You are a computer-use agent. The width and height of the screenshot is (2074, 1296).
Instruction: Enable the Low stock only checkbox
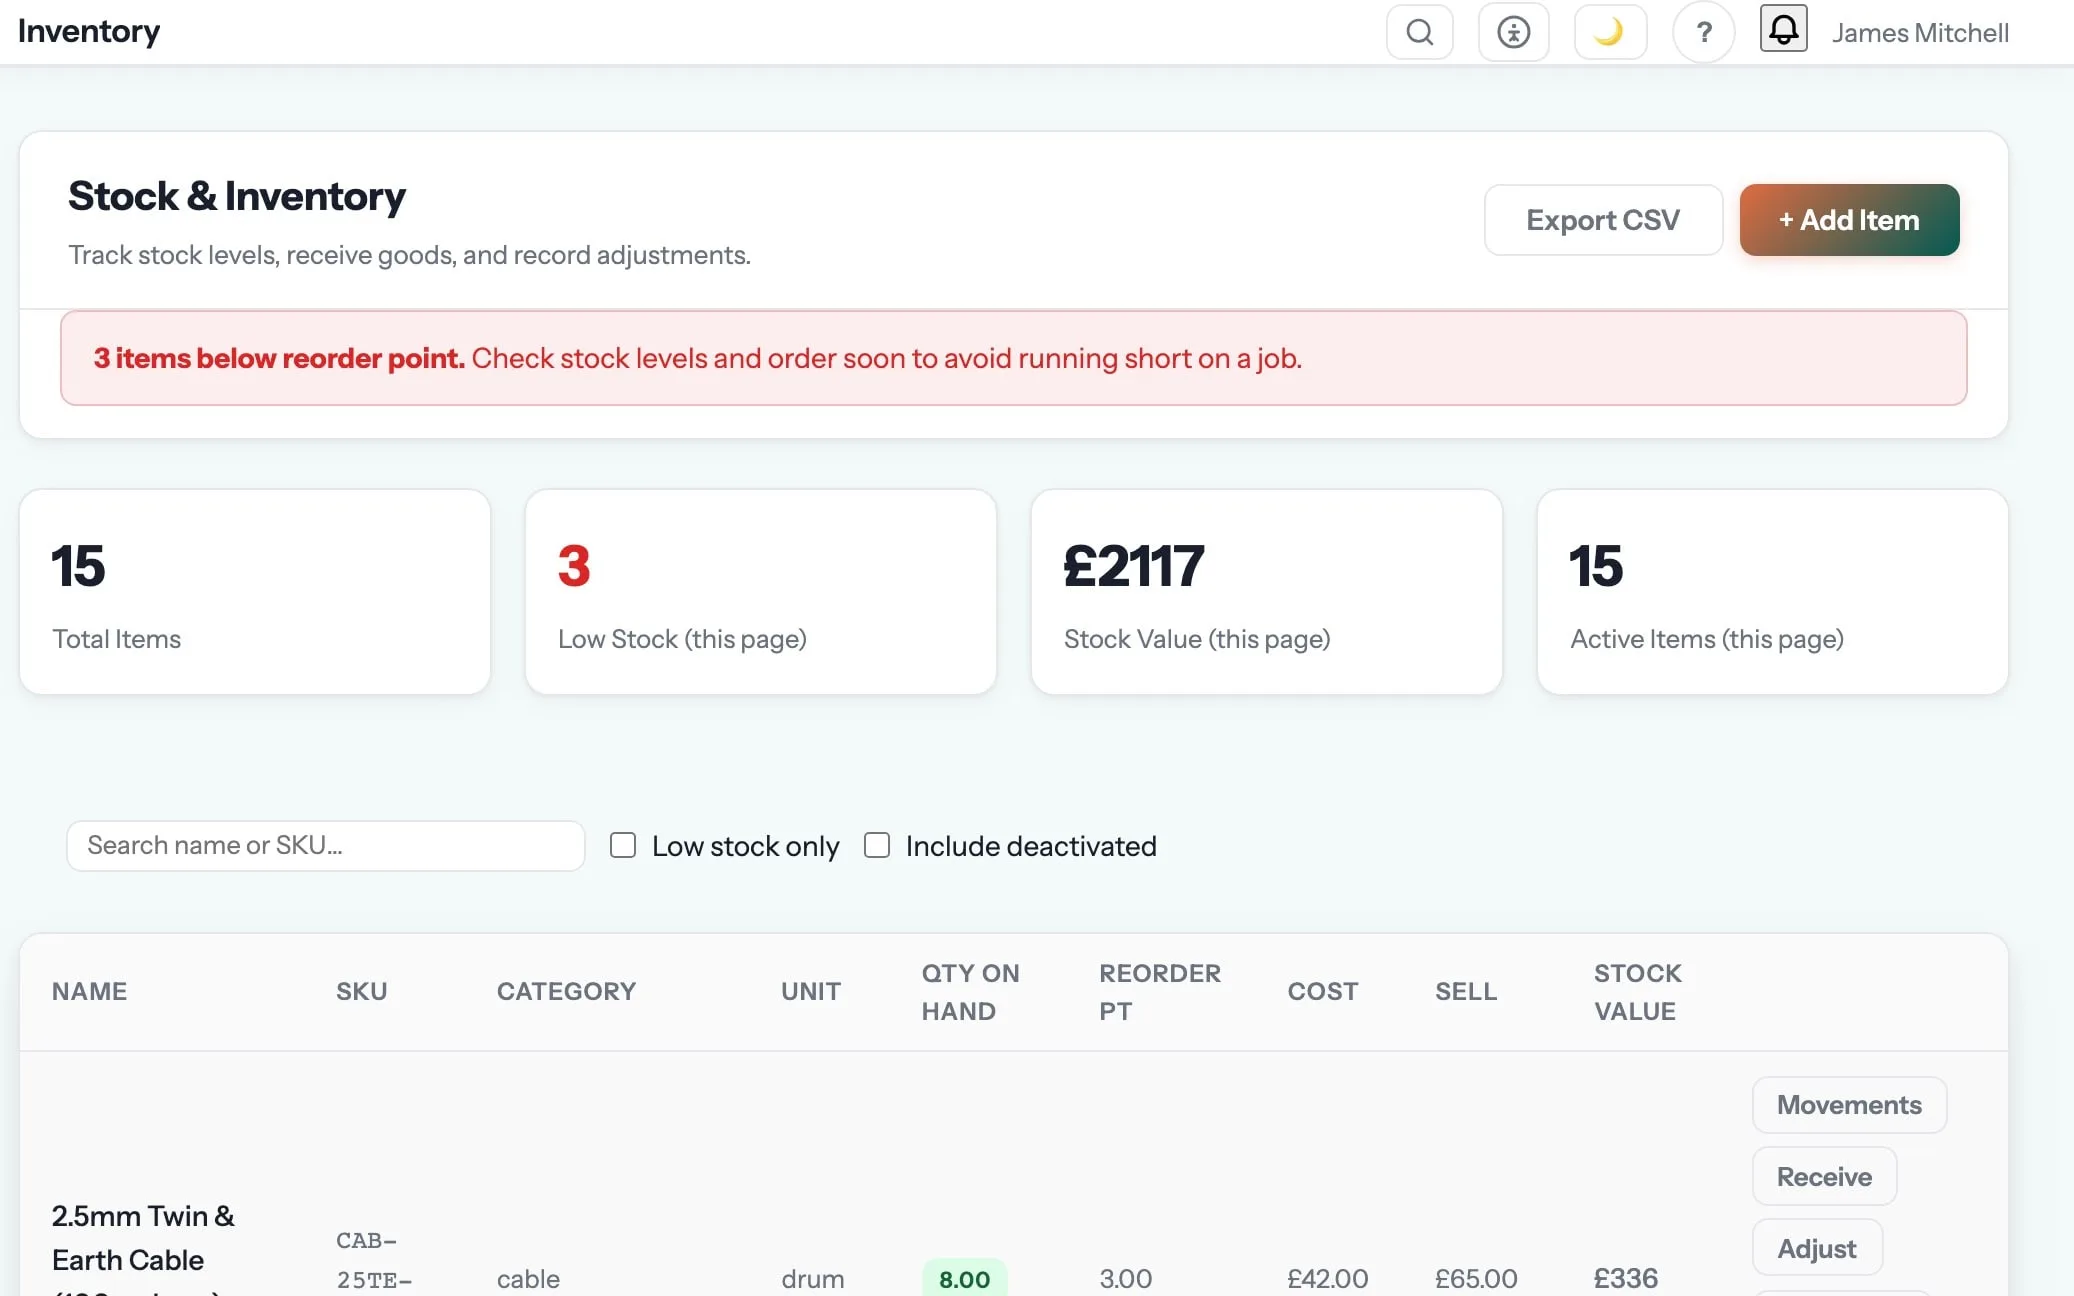click(x=623, y=845)
